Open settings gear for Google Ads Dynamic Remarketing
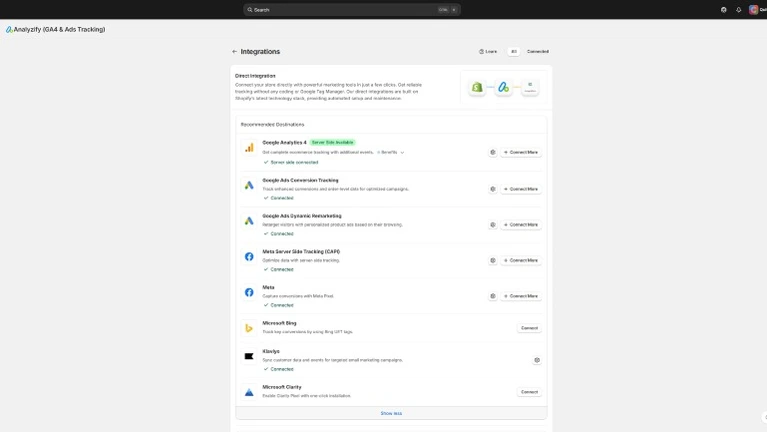767x432 pixels. (x=493, y=225)
